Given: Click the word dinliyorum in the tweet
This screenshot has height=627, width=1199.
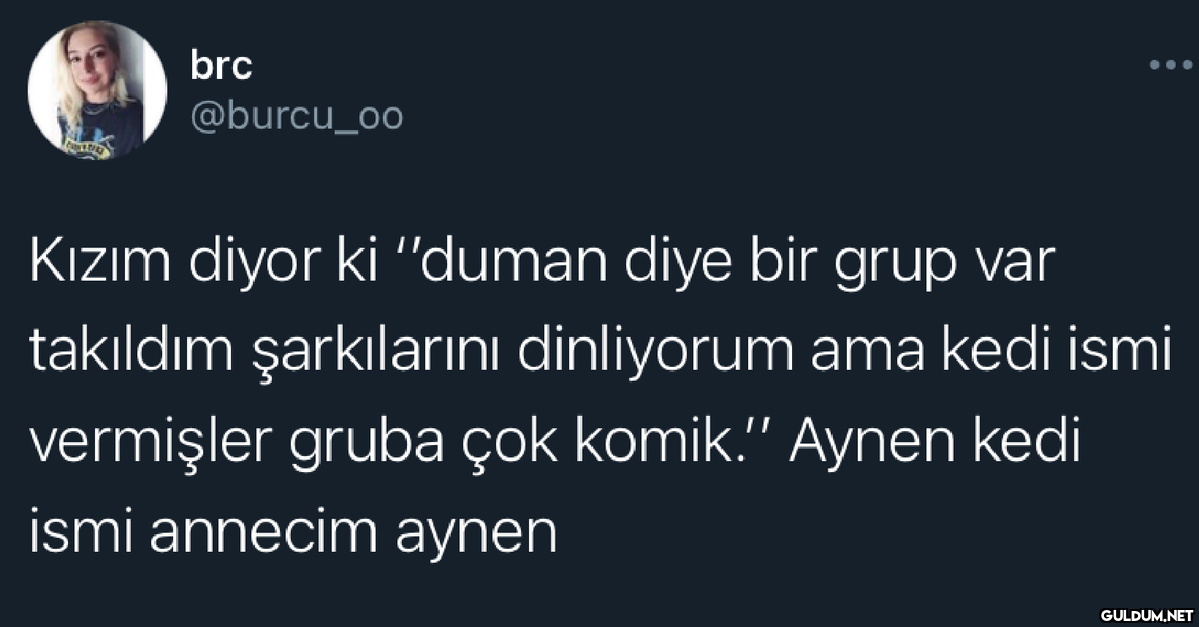Looking at the screenshot, I should click(x=656, y=352).
